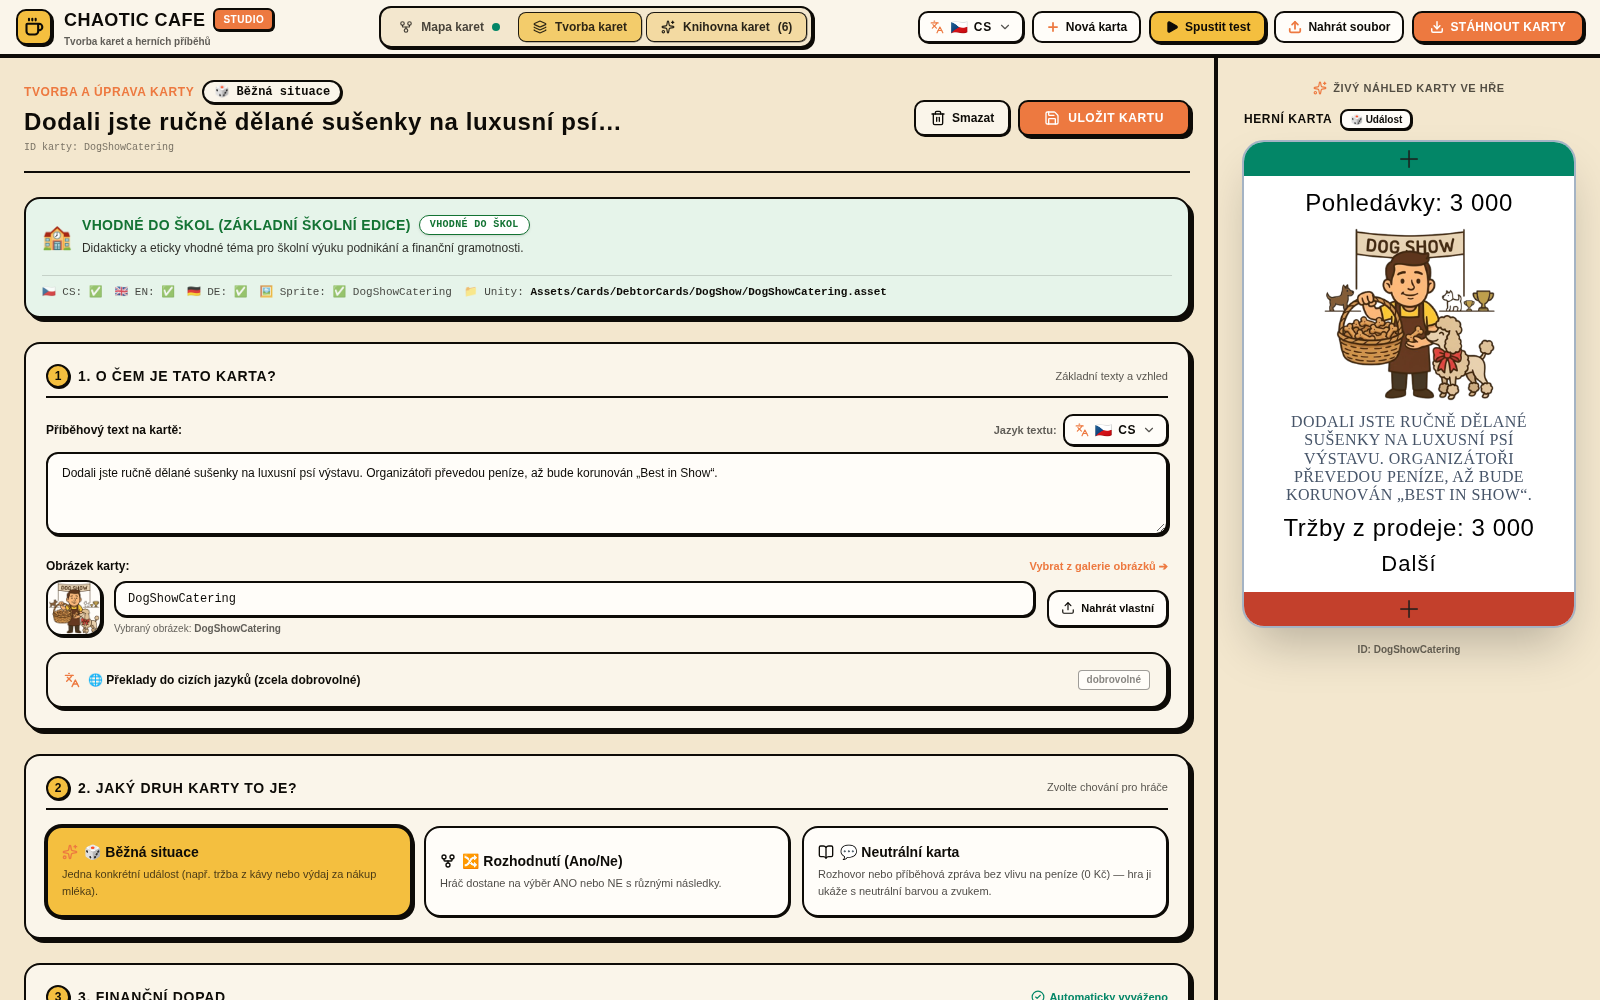Delete the card with Smazat
Screen dimensions: 1600x1000
tap(962, 118)
